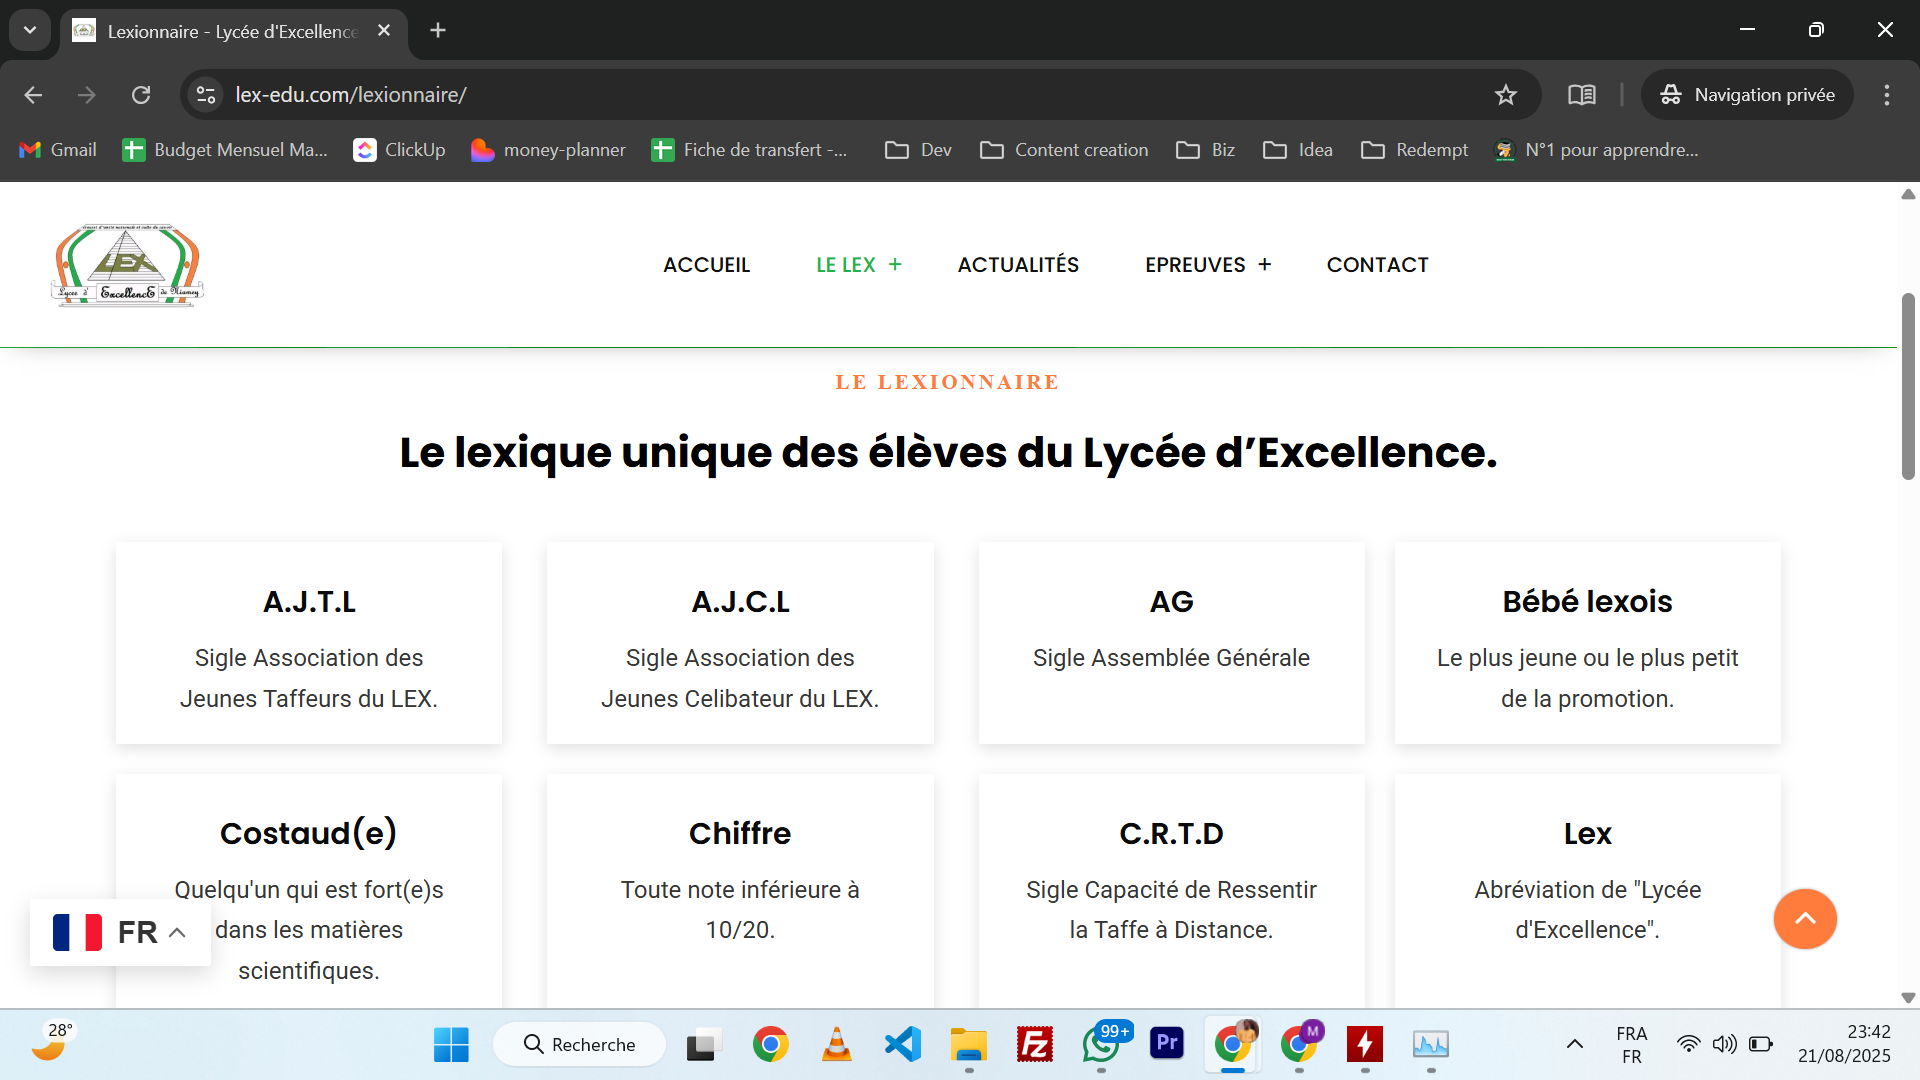Viewport: 1920px width, 1080px height.
Task: Click the page vertical scrollbar thumb
Action: 1907,386
